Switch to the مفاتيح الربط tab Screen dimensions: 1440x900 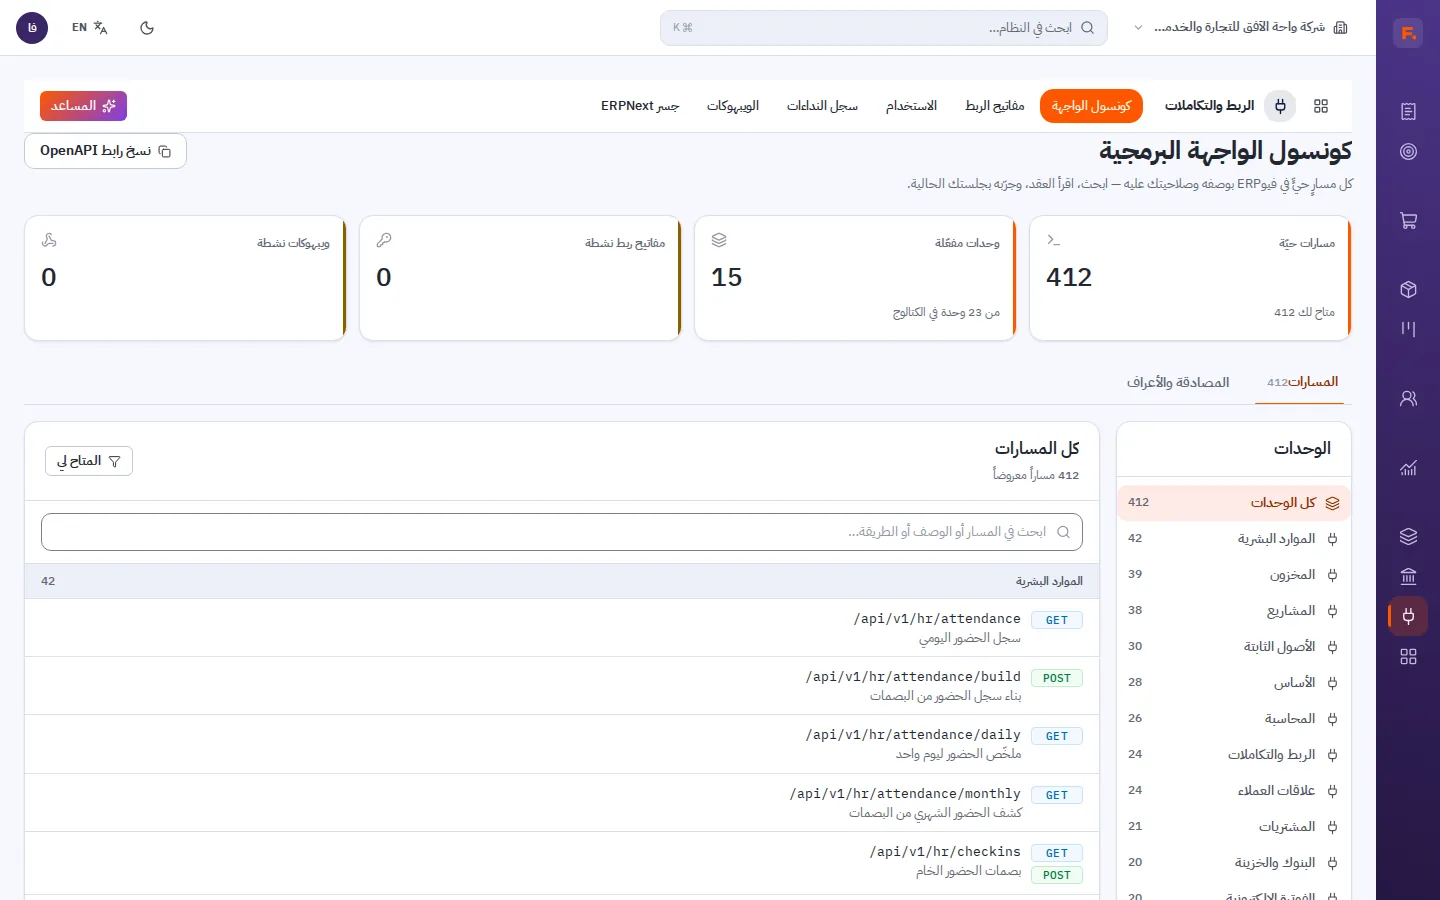(x=995, y=106)
